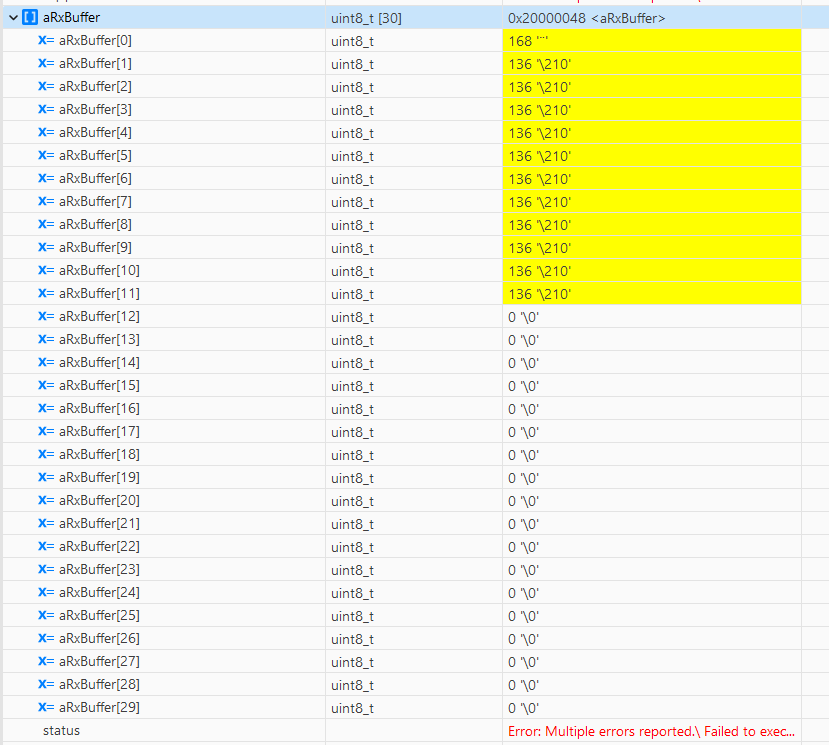Screen dimensions: 829x745
Task: Collapse the aRxBuffer array expander
Action: [x=14, y=18]
